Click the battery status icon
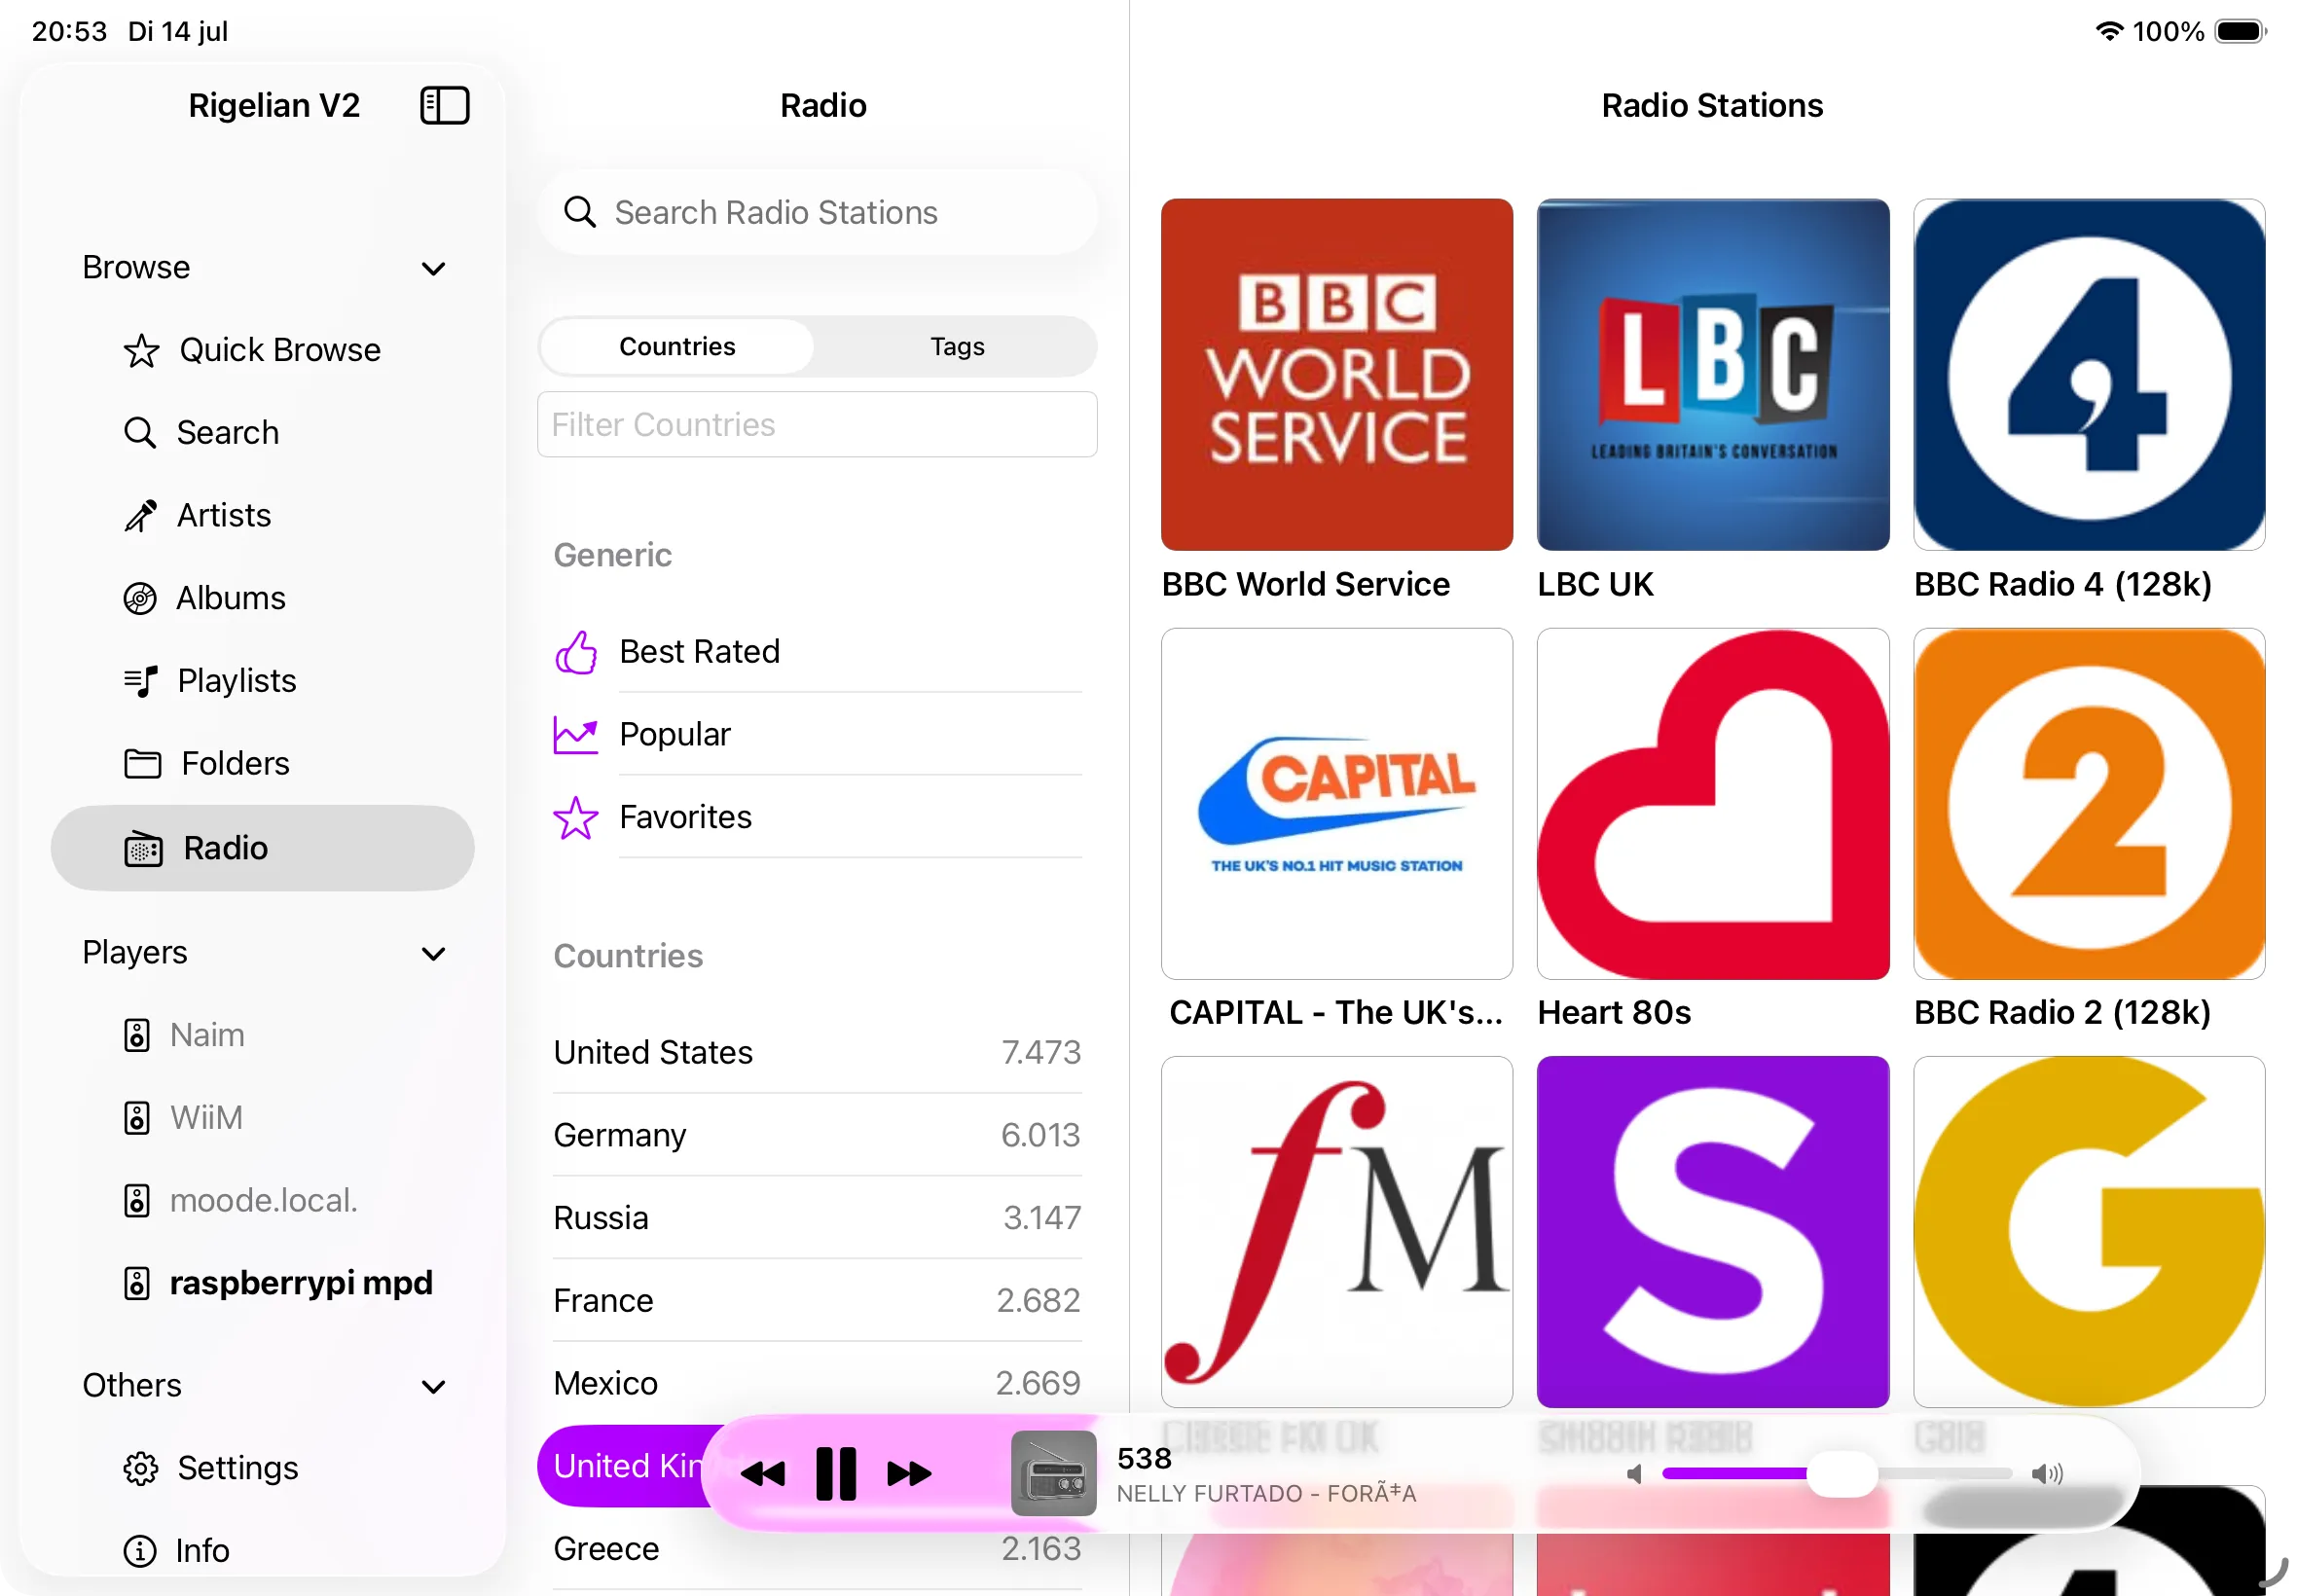2297x1596 pixels. 2240,31
